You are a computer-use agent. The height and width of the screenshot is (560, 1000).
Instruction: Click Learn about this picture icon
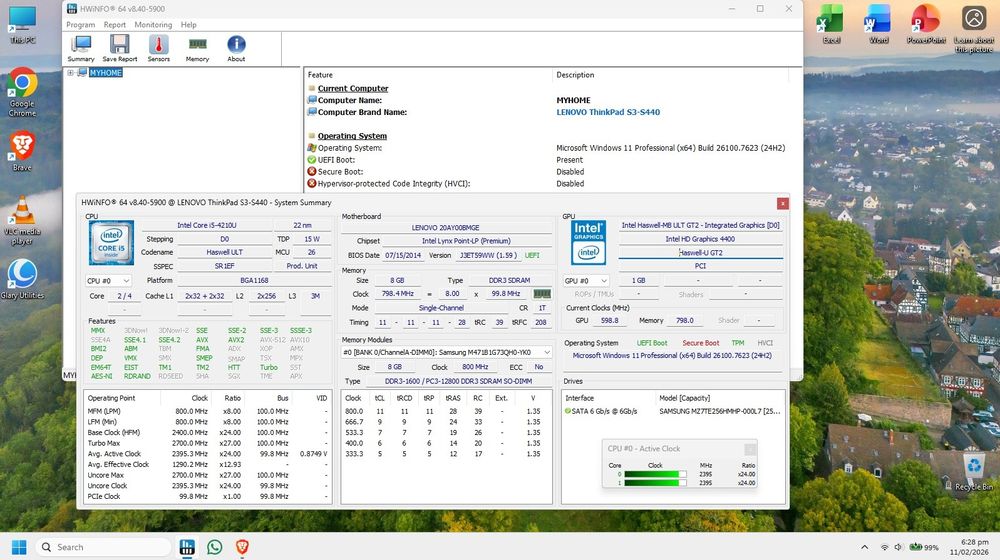pyautogui.click(x=974, y=29)
